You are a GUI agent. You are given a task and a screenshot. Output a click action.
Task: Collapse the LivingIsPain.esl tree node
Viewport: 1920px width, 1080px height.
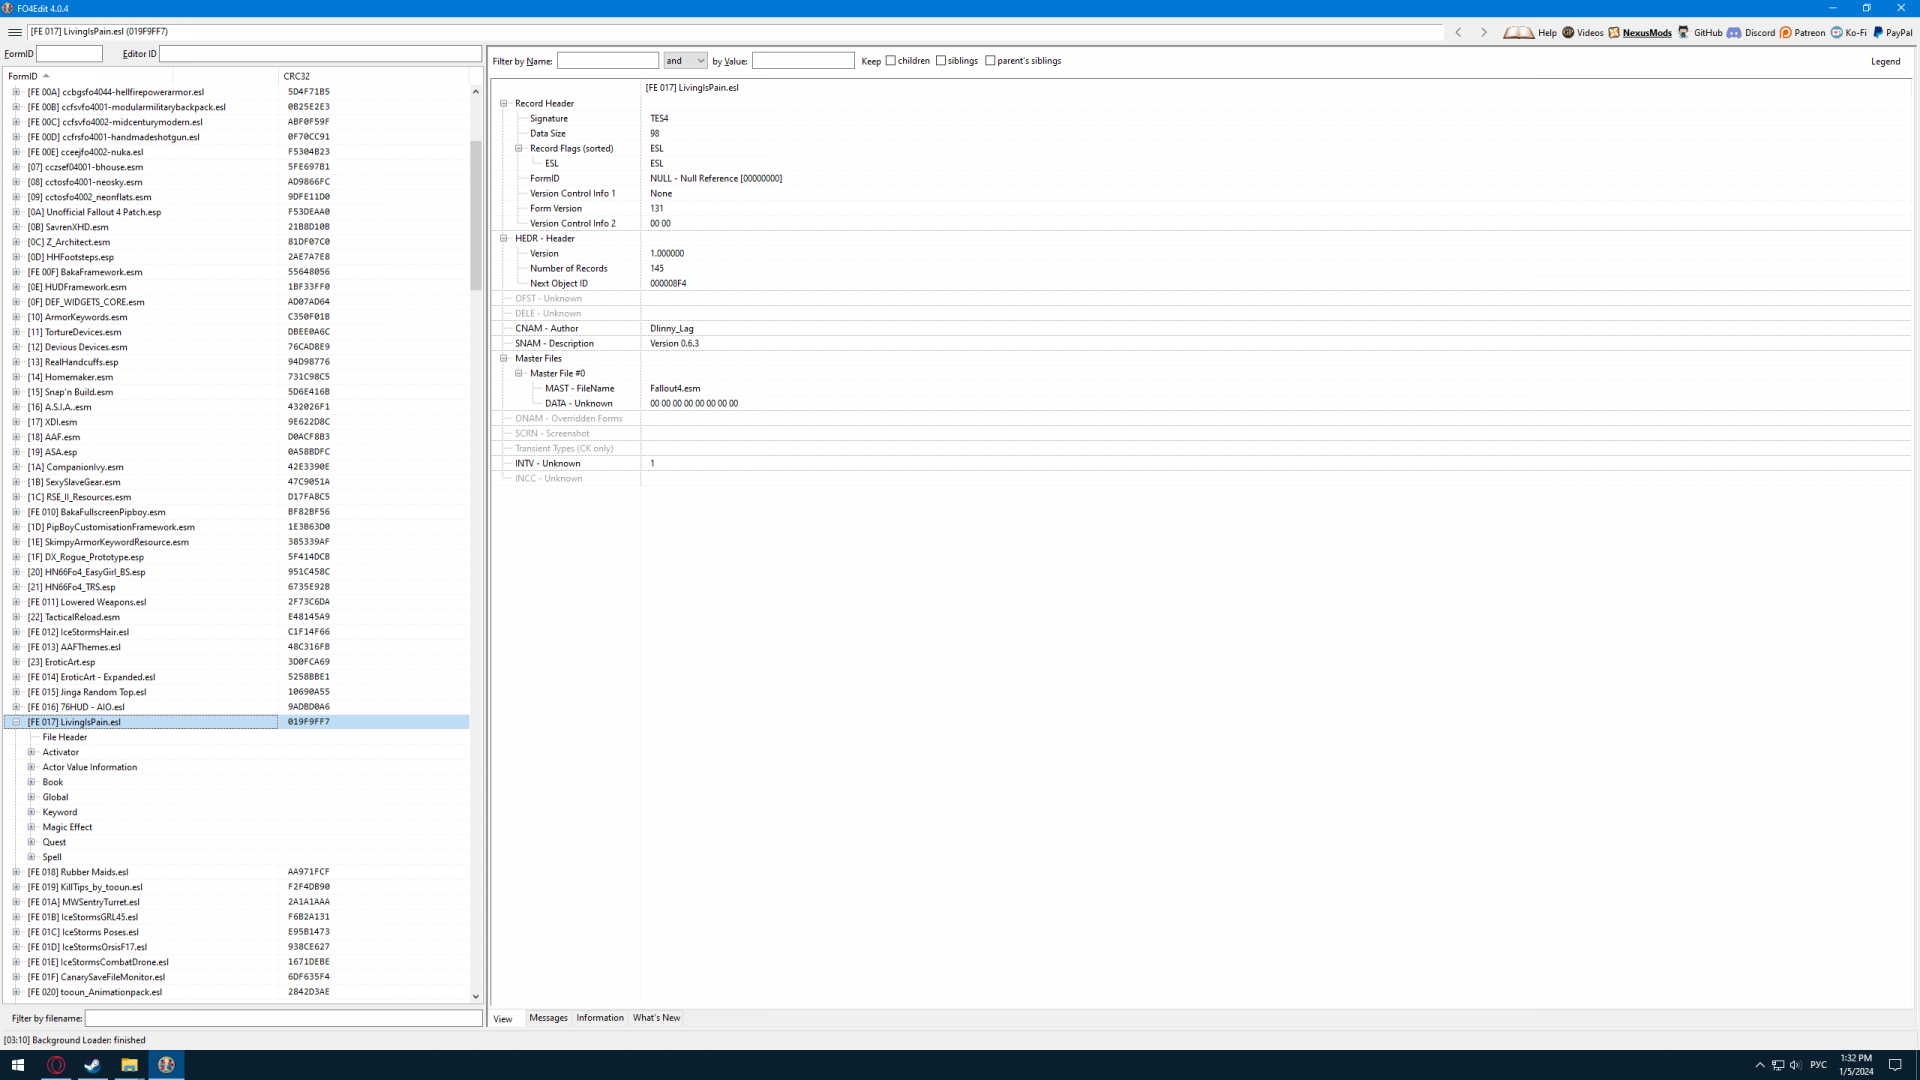point(16,722)
